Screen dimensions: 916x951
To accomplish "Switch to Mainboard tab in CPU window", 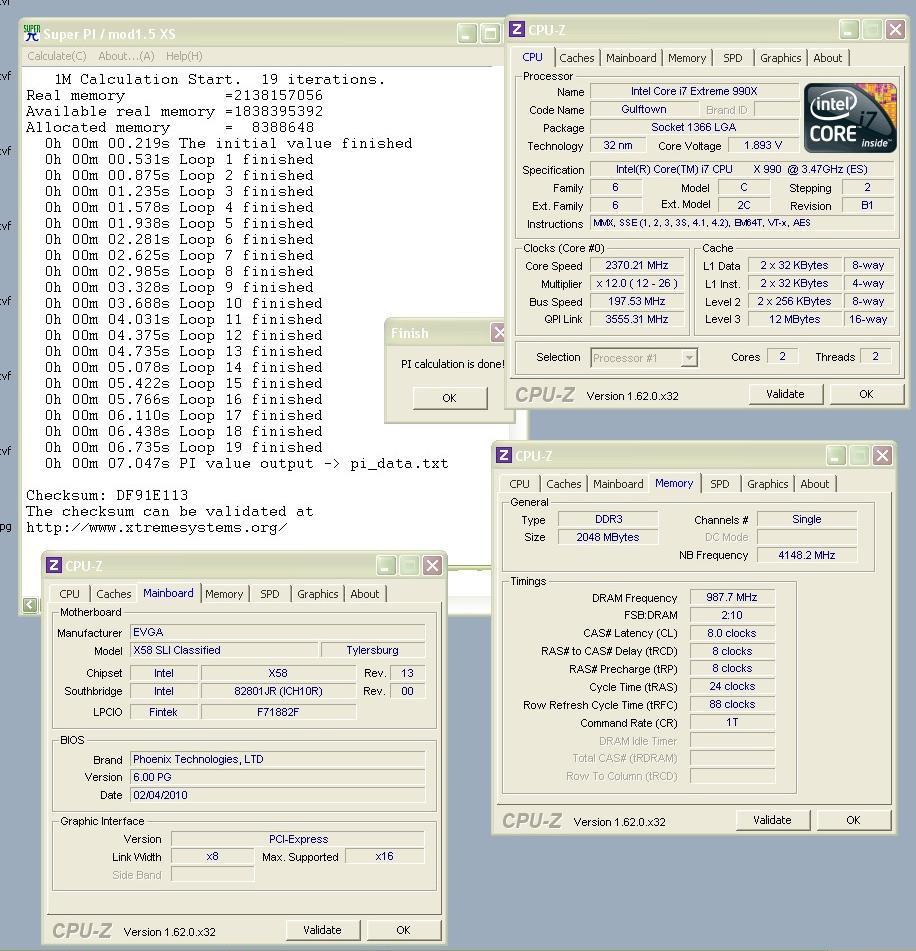I will 631,58.
